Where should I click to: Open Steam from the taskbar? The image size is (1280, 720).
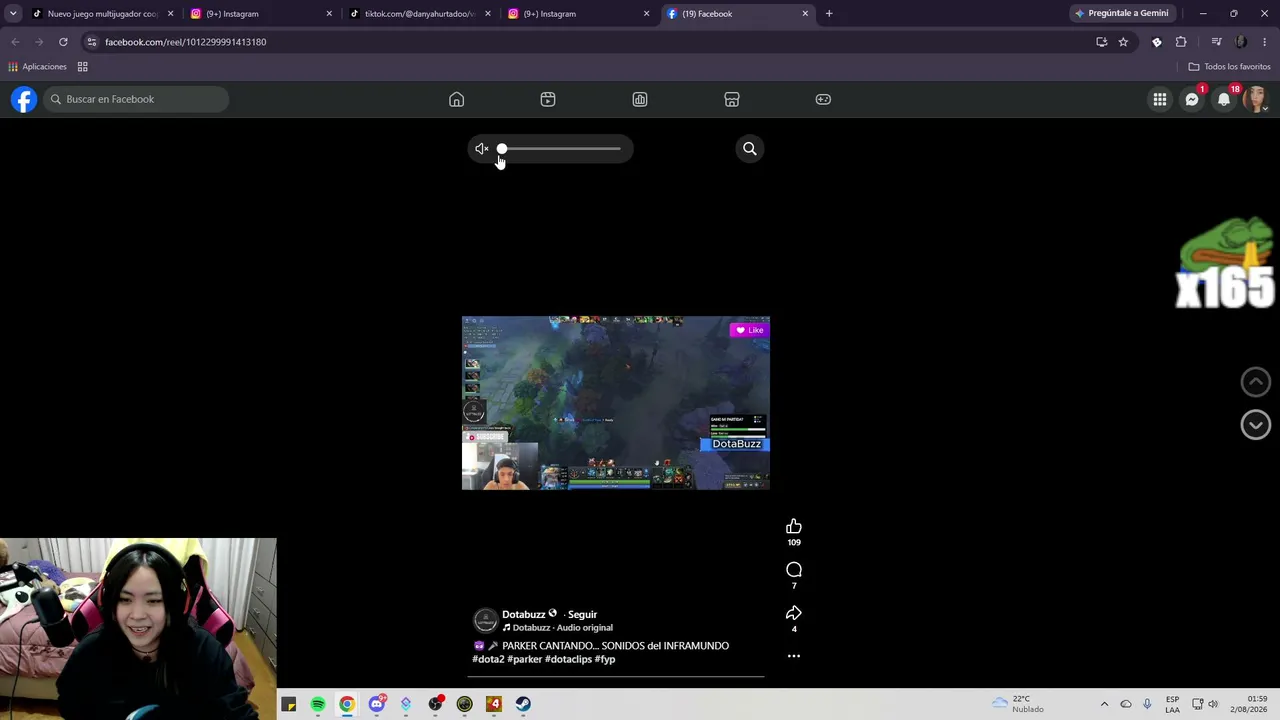tap(523, 704)
